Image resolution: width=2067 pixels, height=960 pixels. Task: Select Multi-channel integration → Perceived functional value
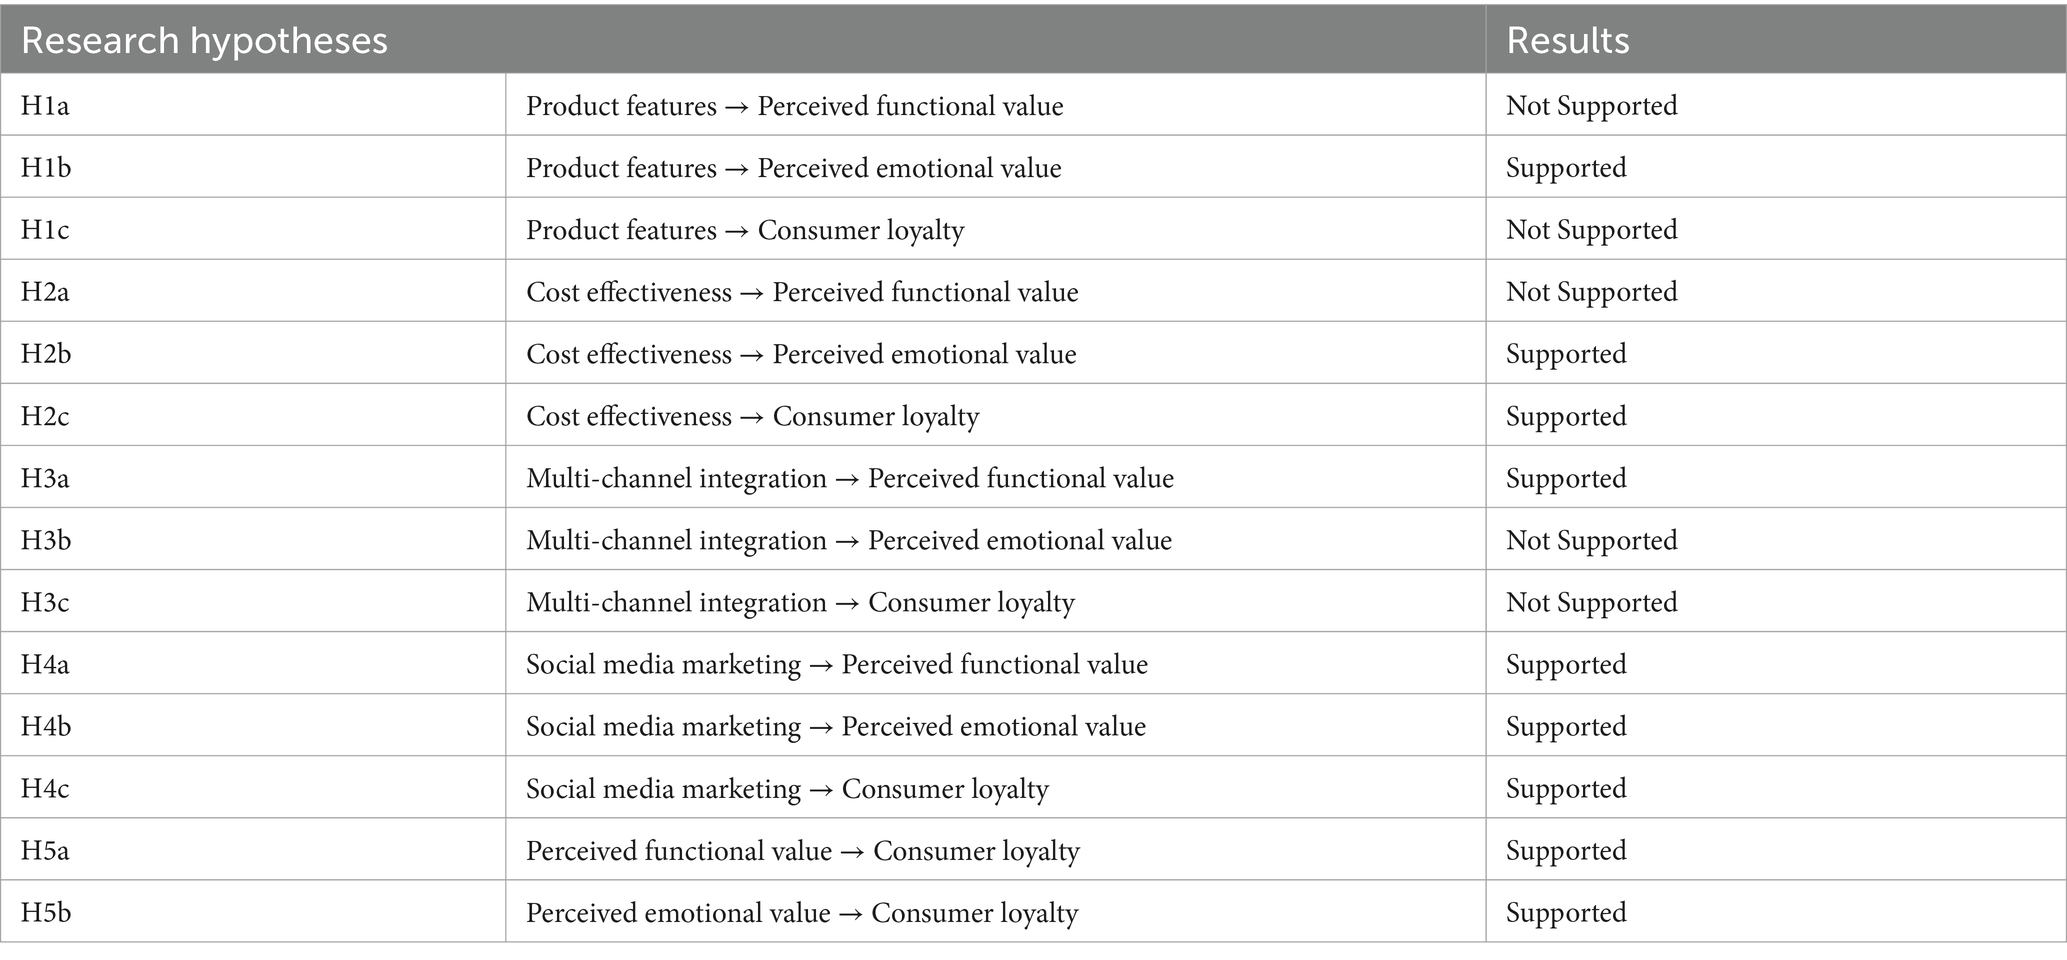click(x=850, y=478)
